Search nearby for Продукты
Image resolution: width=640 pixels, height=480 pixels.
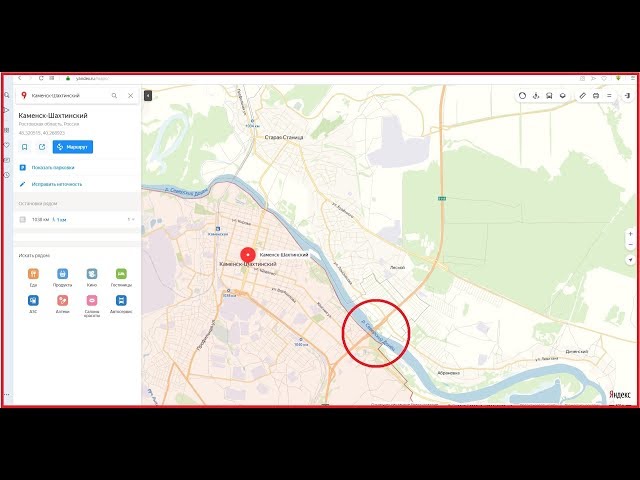pos(62,278)
